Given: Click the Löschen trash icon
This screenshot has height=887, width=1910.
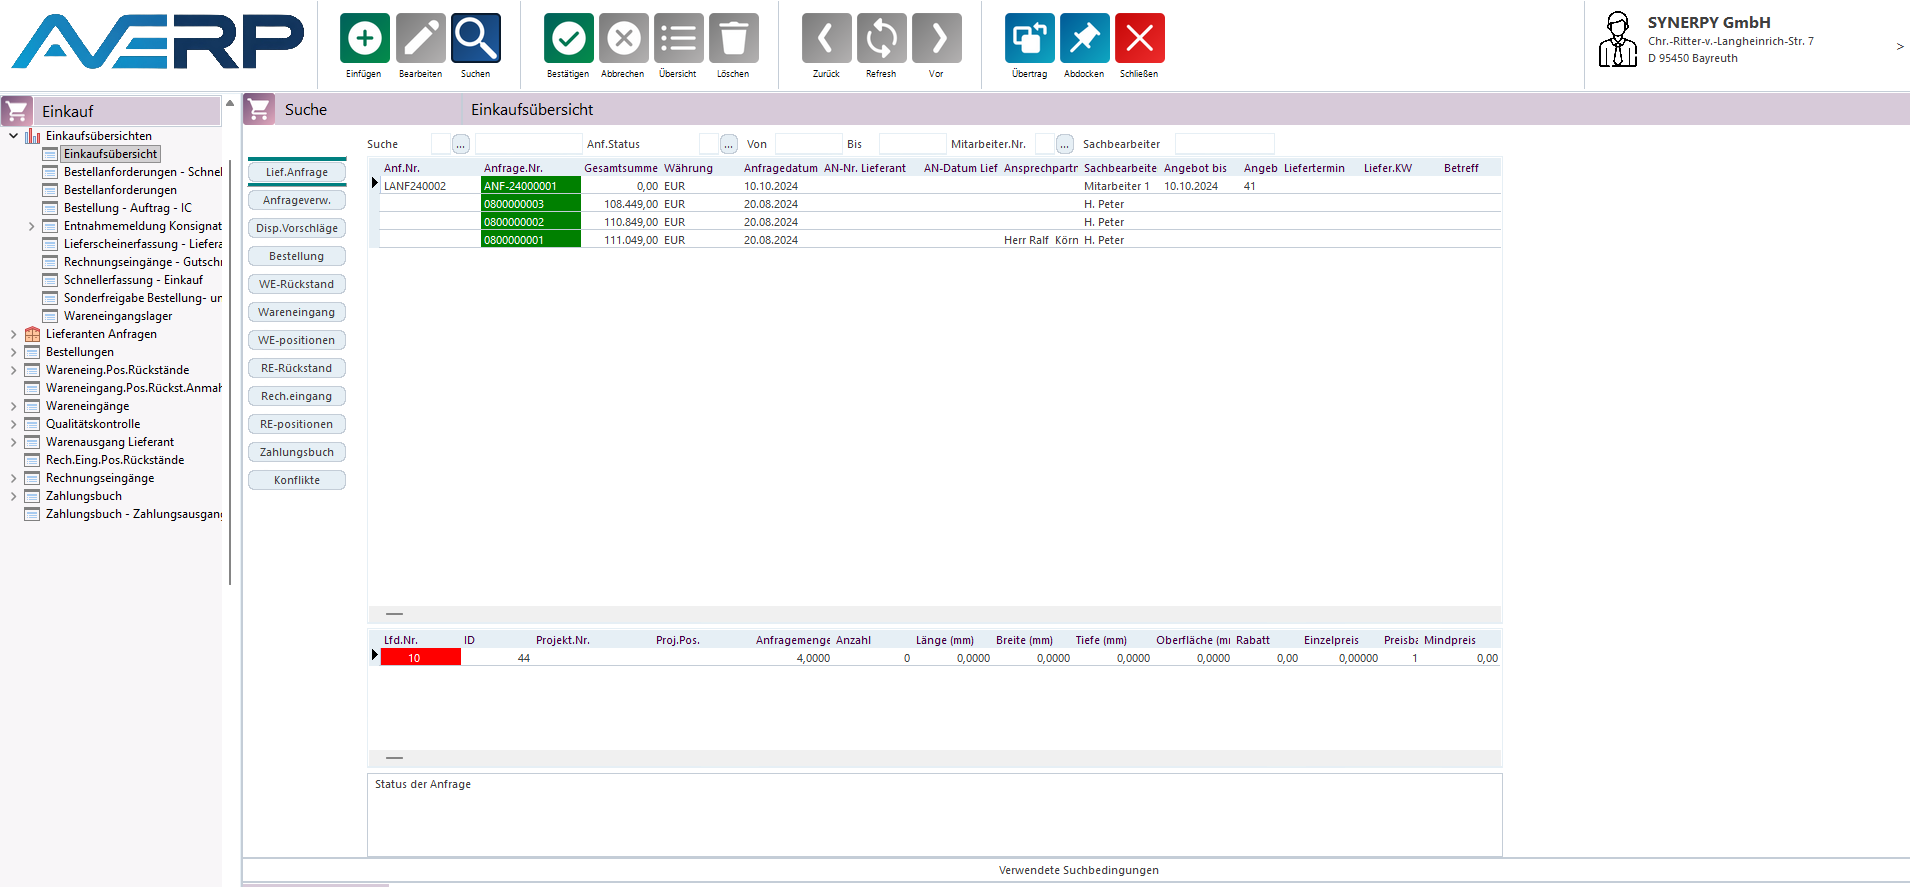Looking at the screenshot, I should point(733,39).
